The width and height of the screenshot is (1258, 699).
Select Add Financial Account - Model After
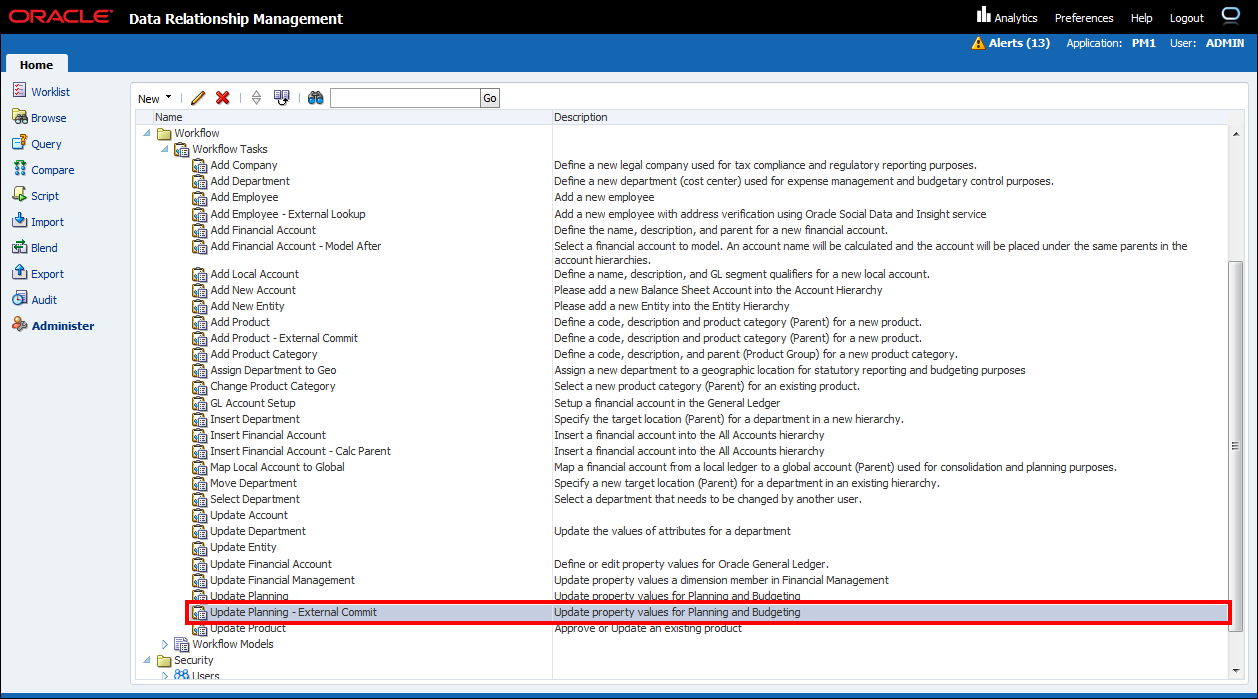296,246
